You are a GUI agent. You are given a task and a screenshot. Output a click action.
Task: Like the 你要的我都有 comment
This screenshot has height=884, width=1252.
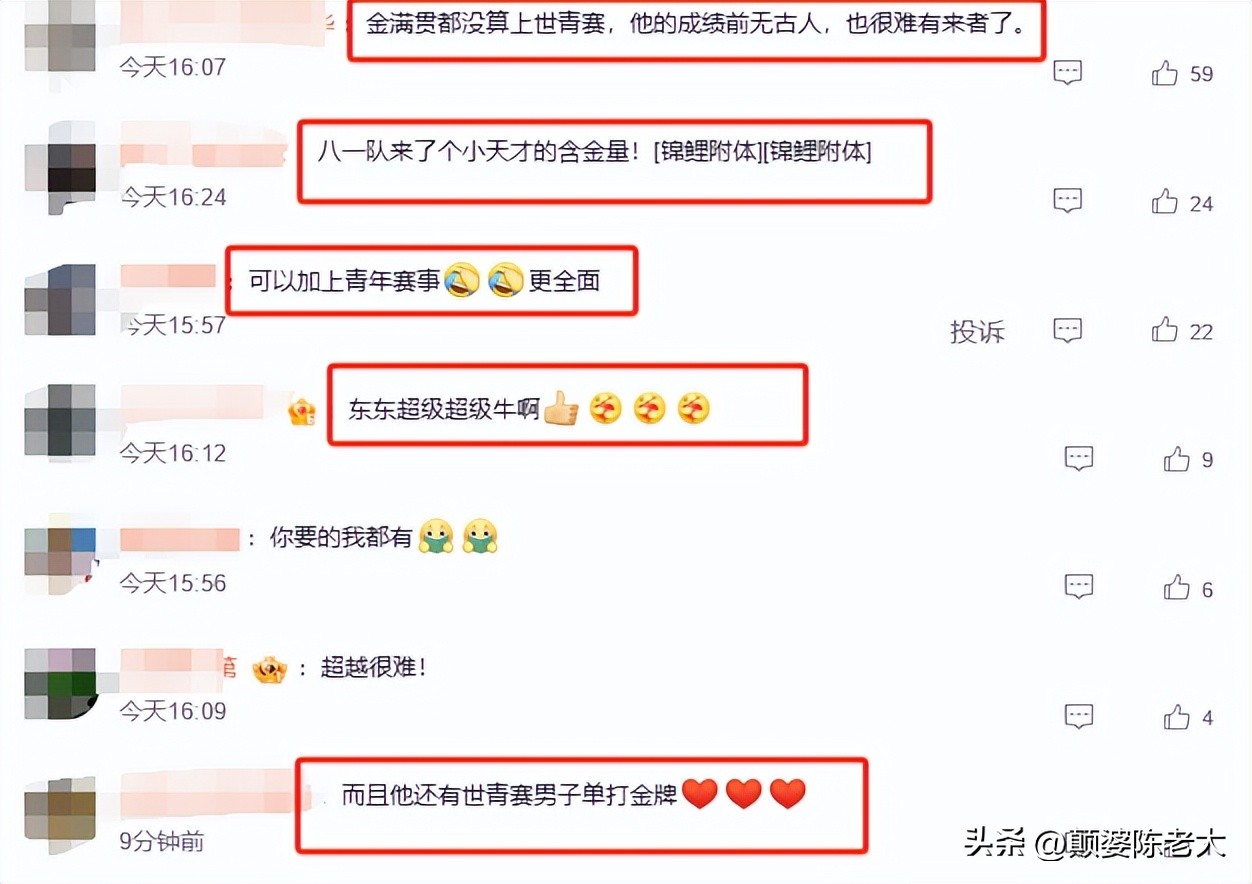[x=1177, y=588]
